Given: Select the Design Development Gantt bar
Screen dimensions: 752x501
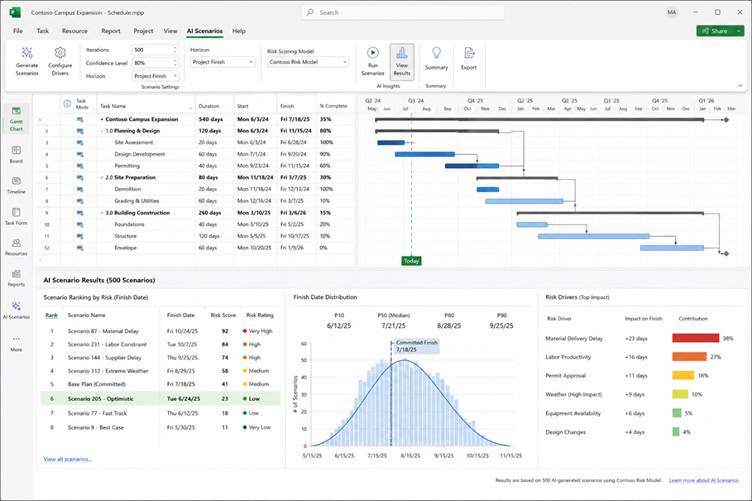Looking at the screenshot, I should [x=424, y=154].
